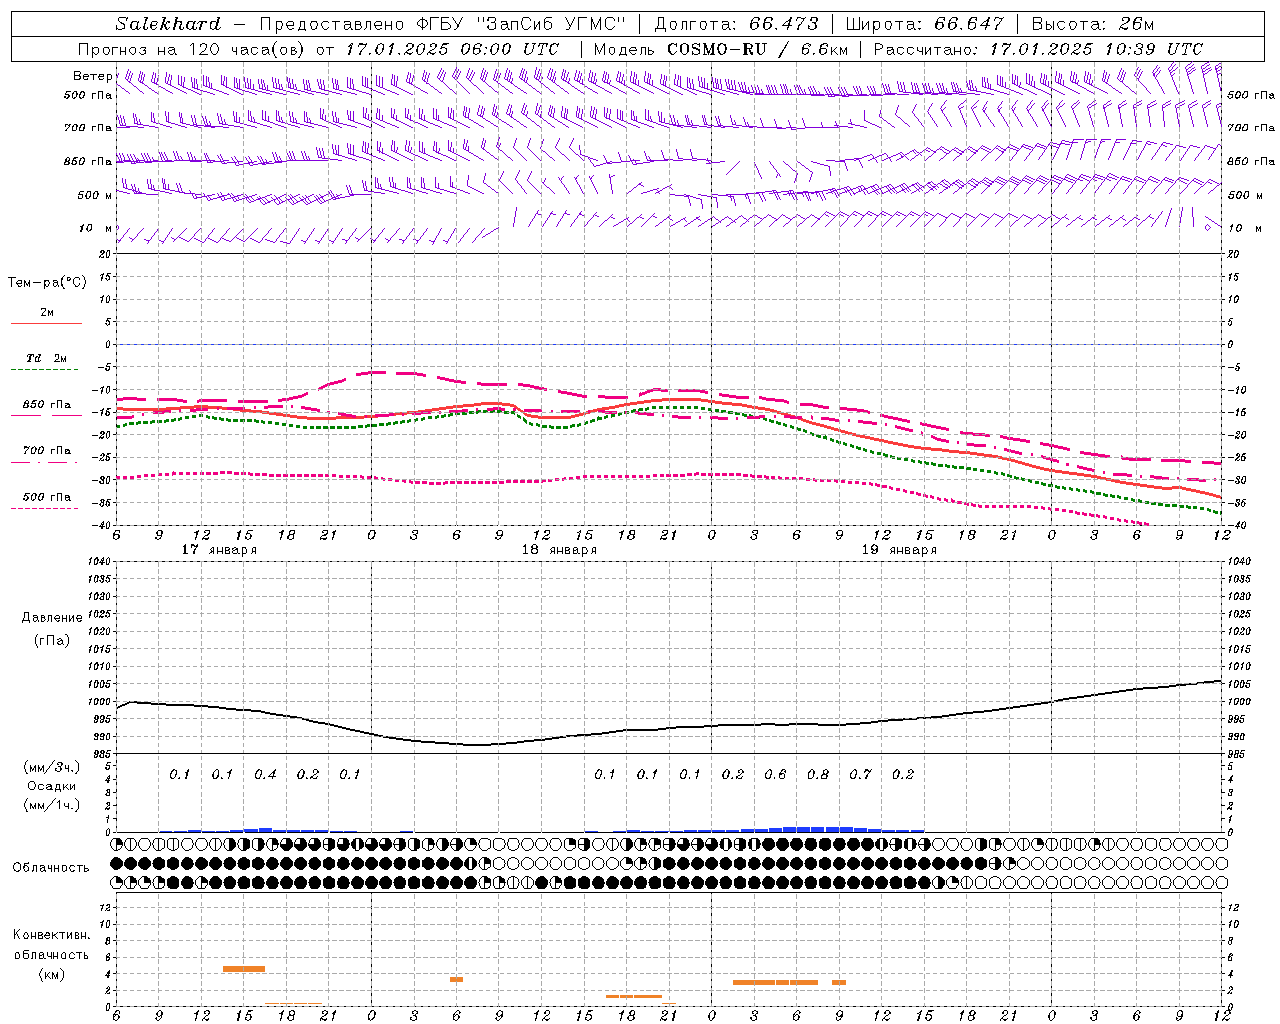Viewport: 1280px width, 1024px height.
Task: Click the 'Конвективн.' convective cloud label
Action: (51, 935)
